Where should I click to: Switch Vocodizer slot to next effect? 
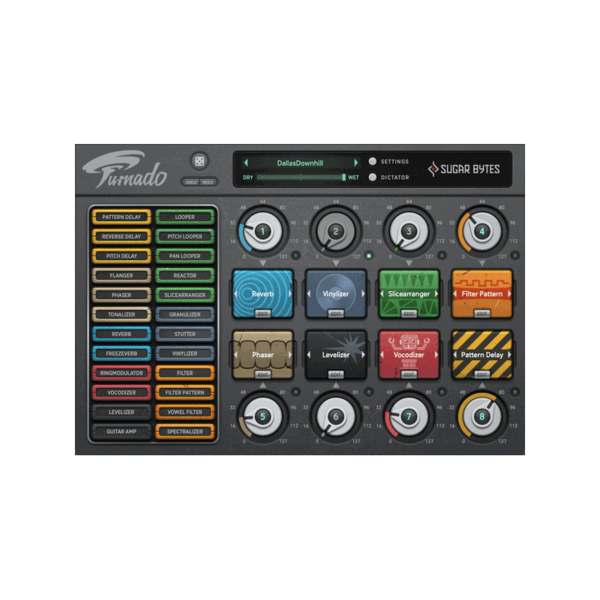[436, 355]
